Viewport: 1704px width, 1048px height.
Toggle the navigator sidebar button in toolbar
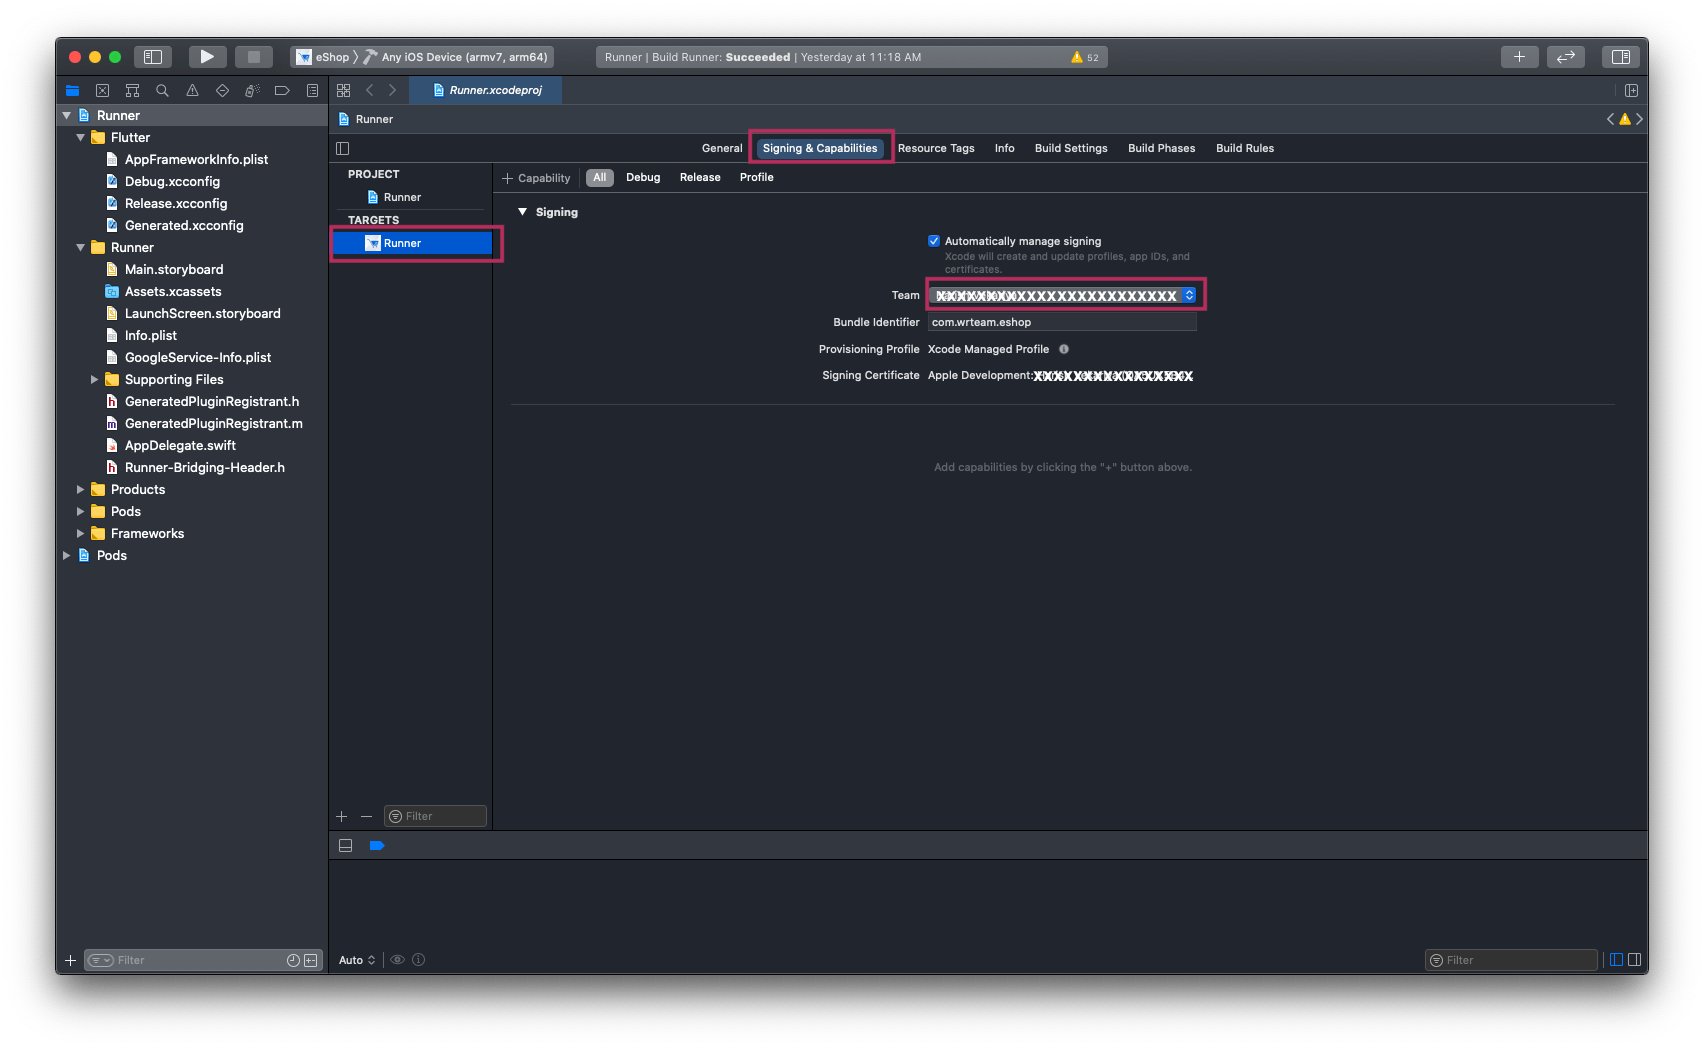[x=153, y=57]
